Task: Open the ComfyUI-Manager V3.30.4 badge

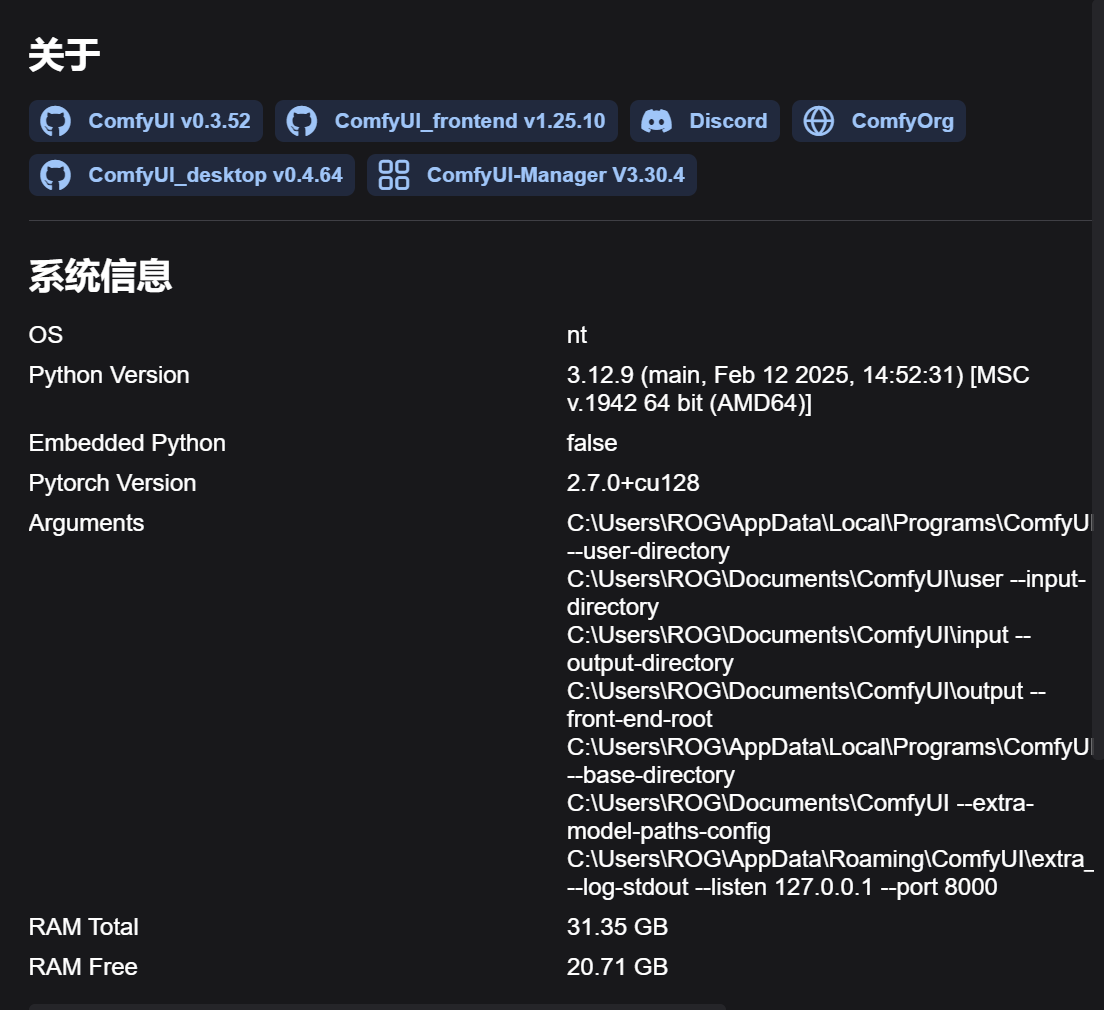Action: click(x=532, y=175)
